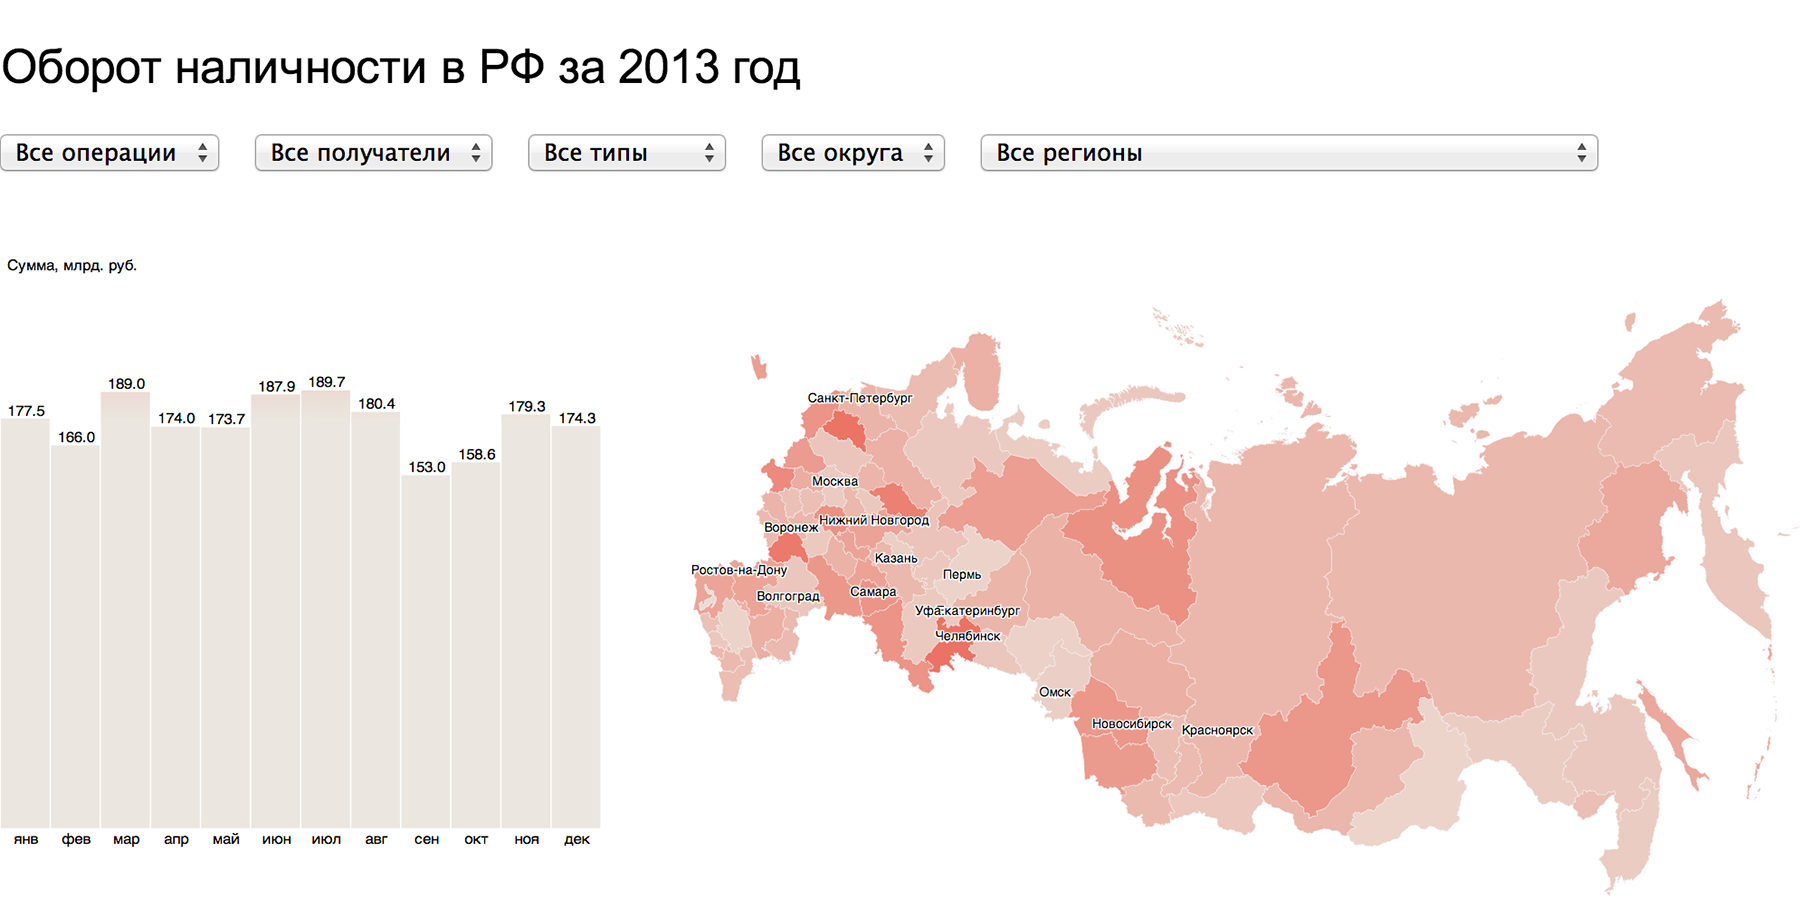Select the "сен" month axis label
1800x900 pixels.
click(427, 839)
